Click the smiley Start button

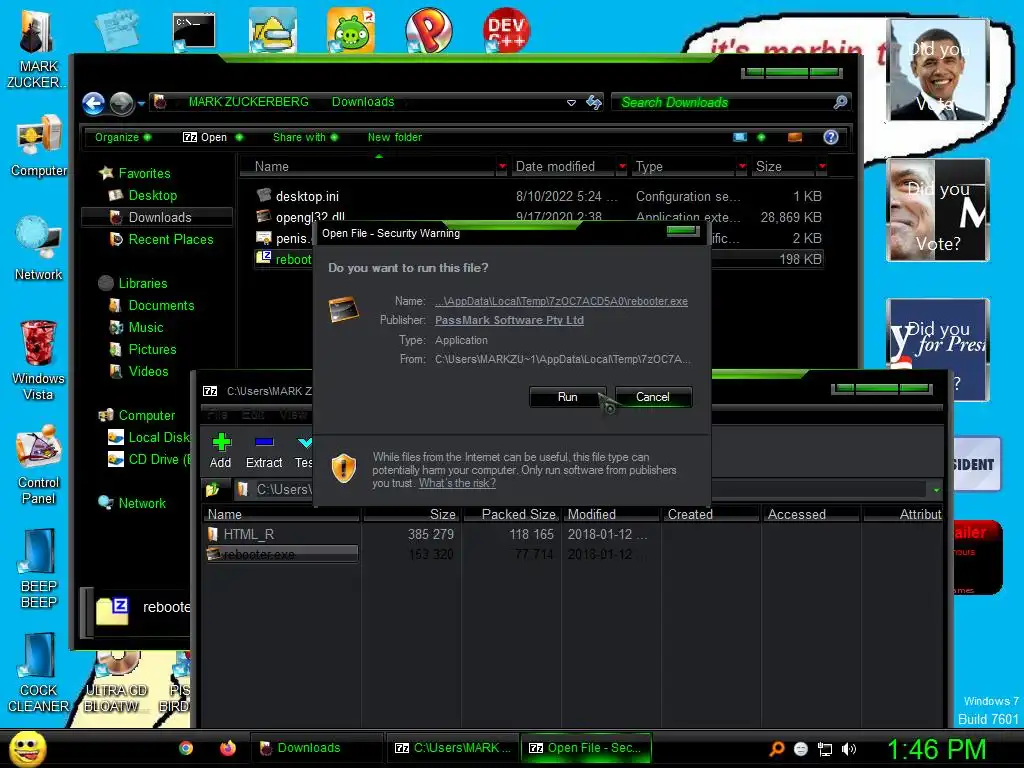(27, 748)
